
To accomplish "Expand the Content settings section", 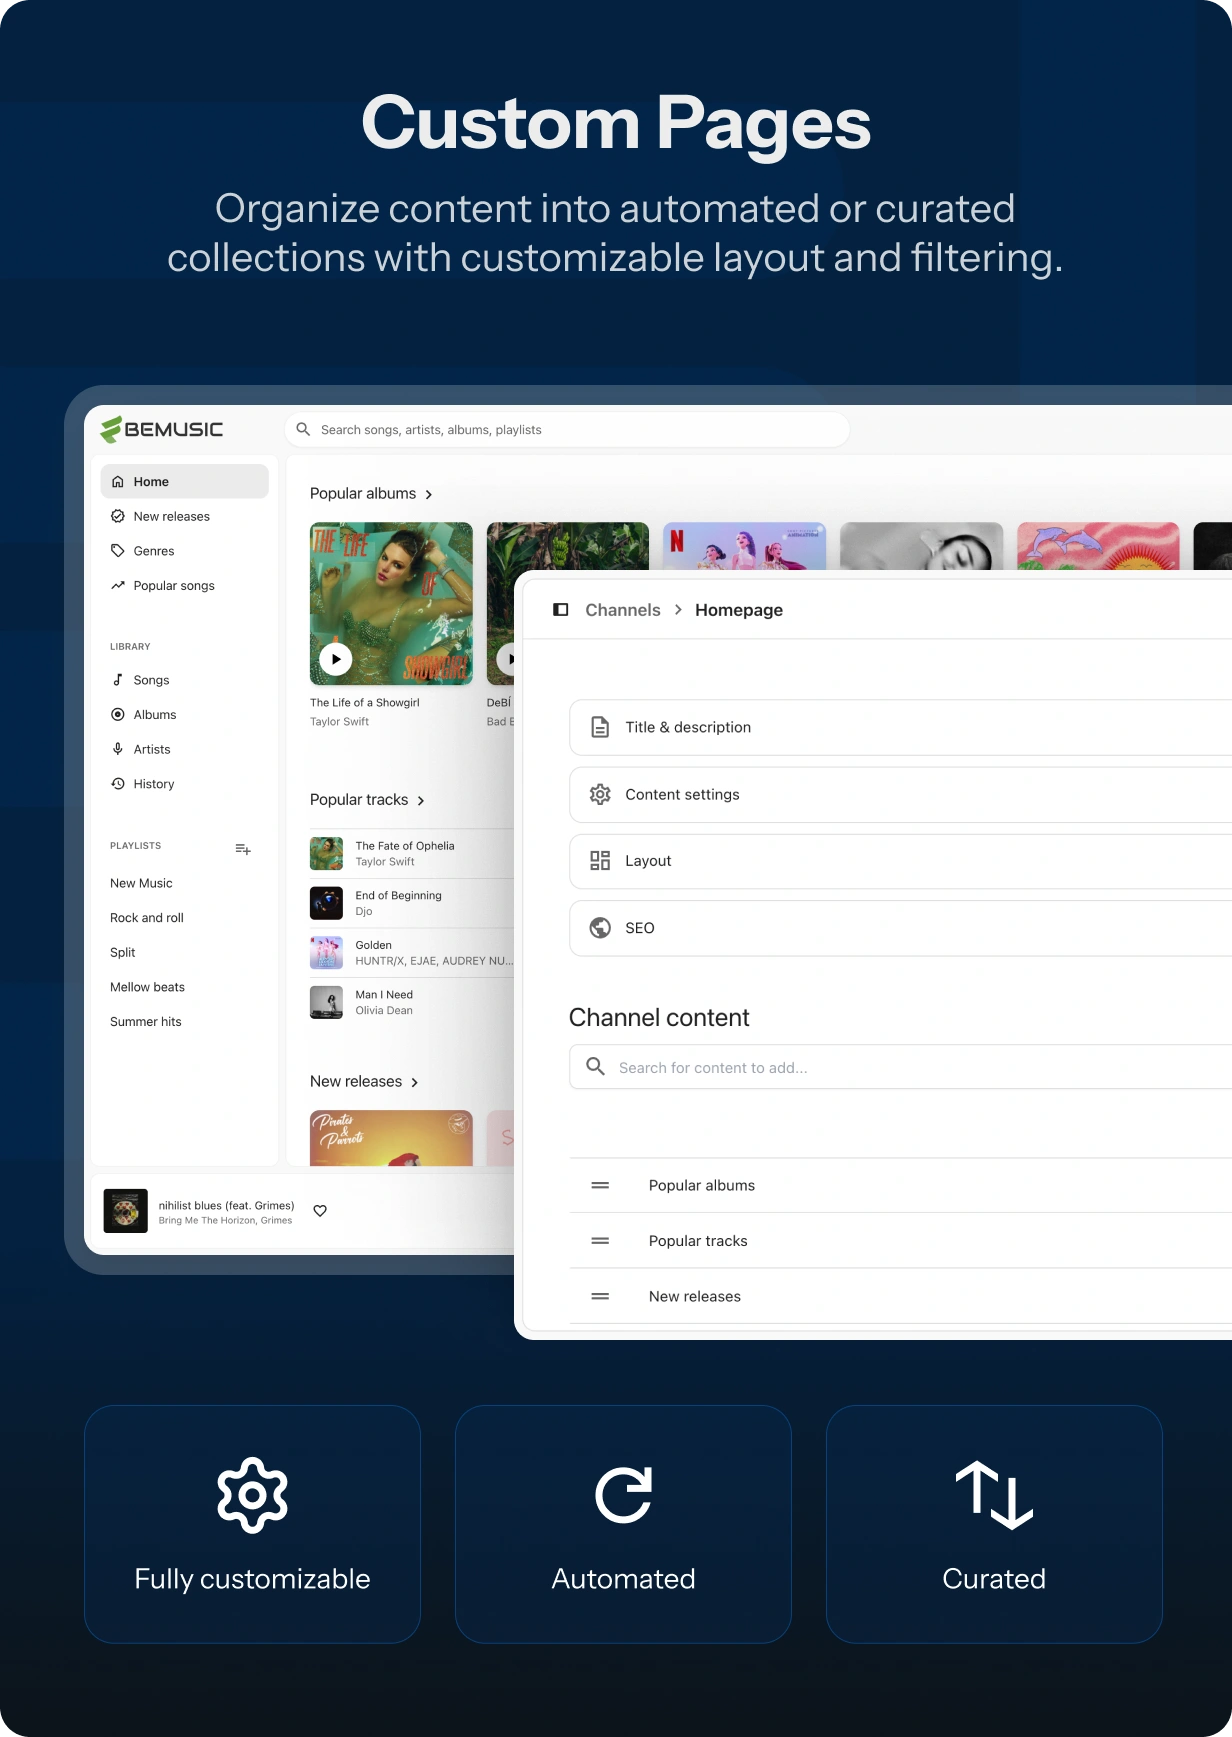I will click(x=901, y=794).
